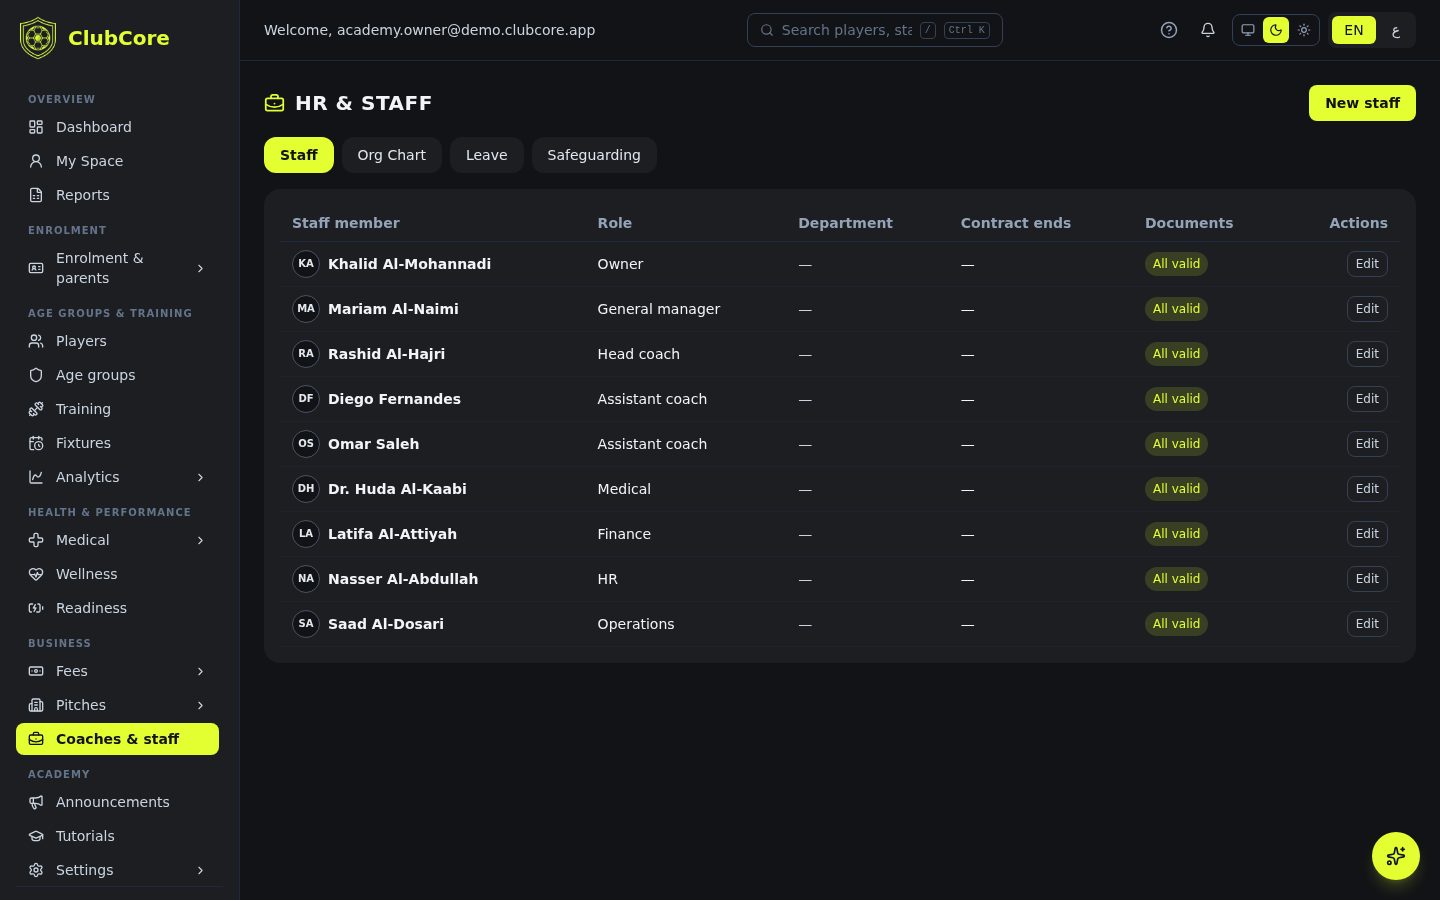The image size is (1440, 900).
Task: Edit Khalid Al-Mohannadi's staff record
Action: [x=1367, y=264]
